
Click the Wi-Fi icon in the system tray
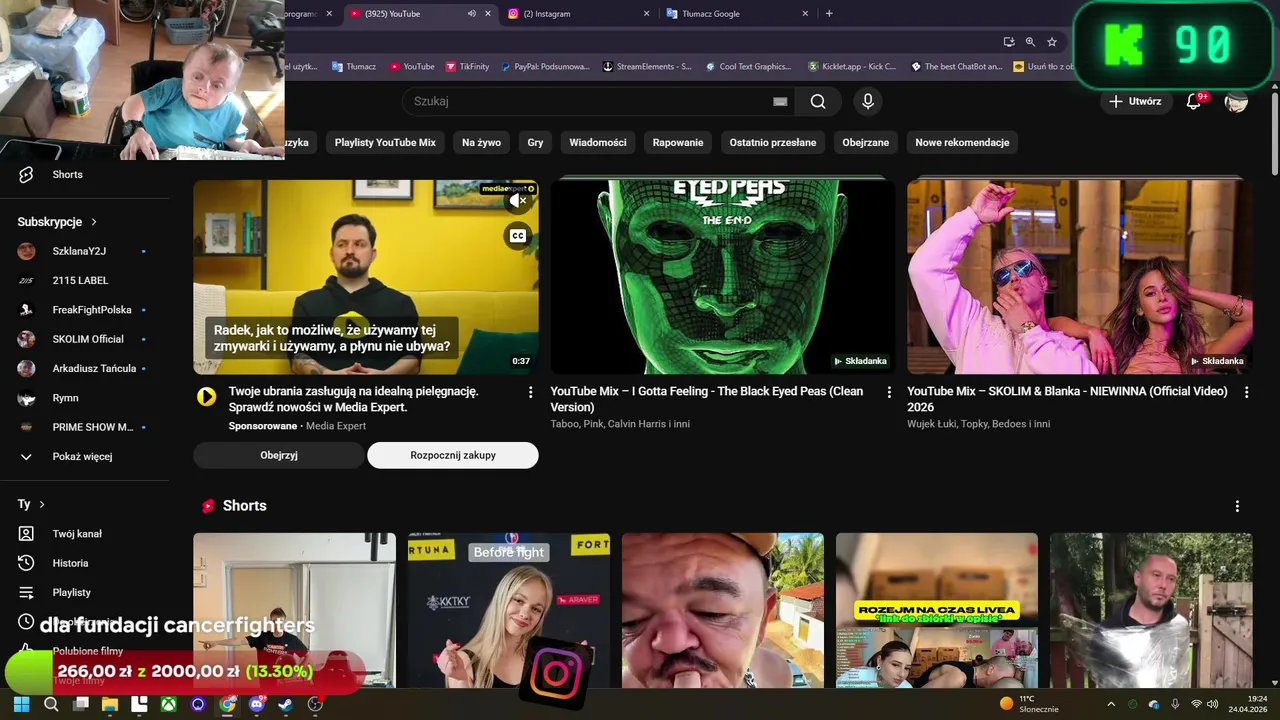point(1196,704)
